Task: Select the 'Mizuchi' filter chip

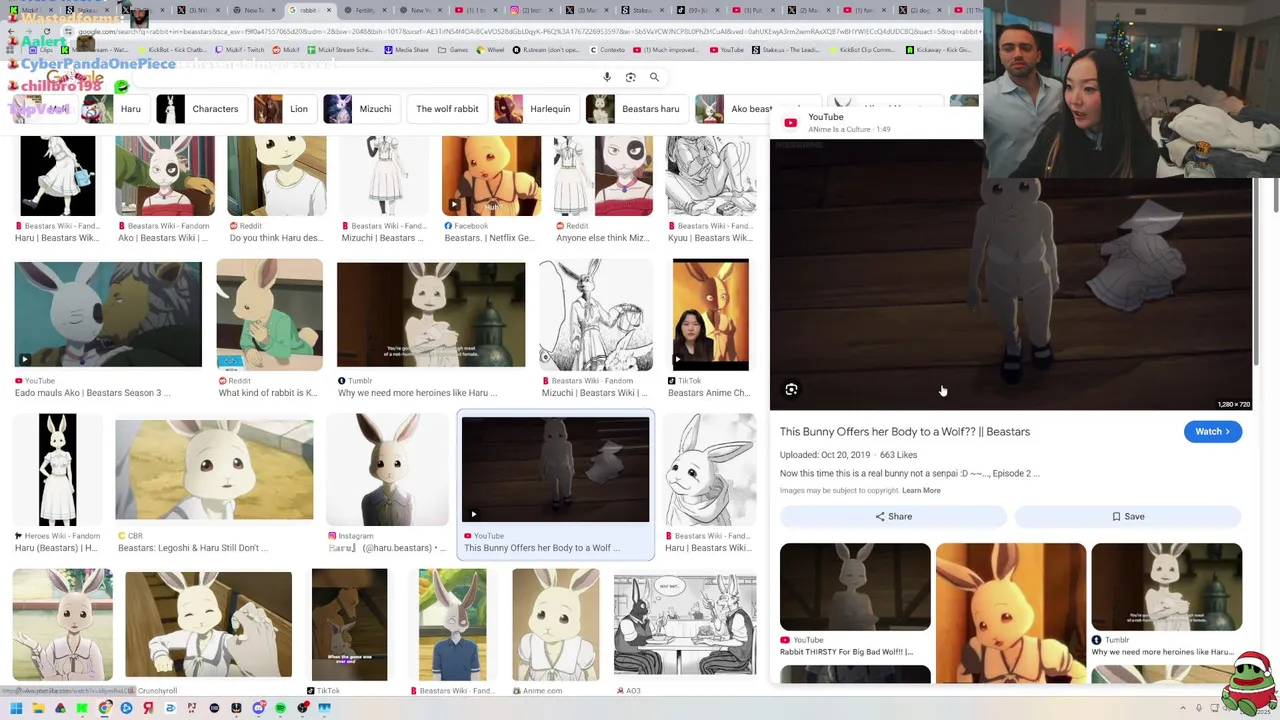Action: click(361, 109)
